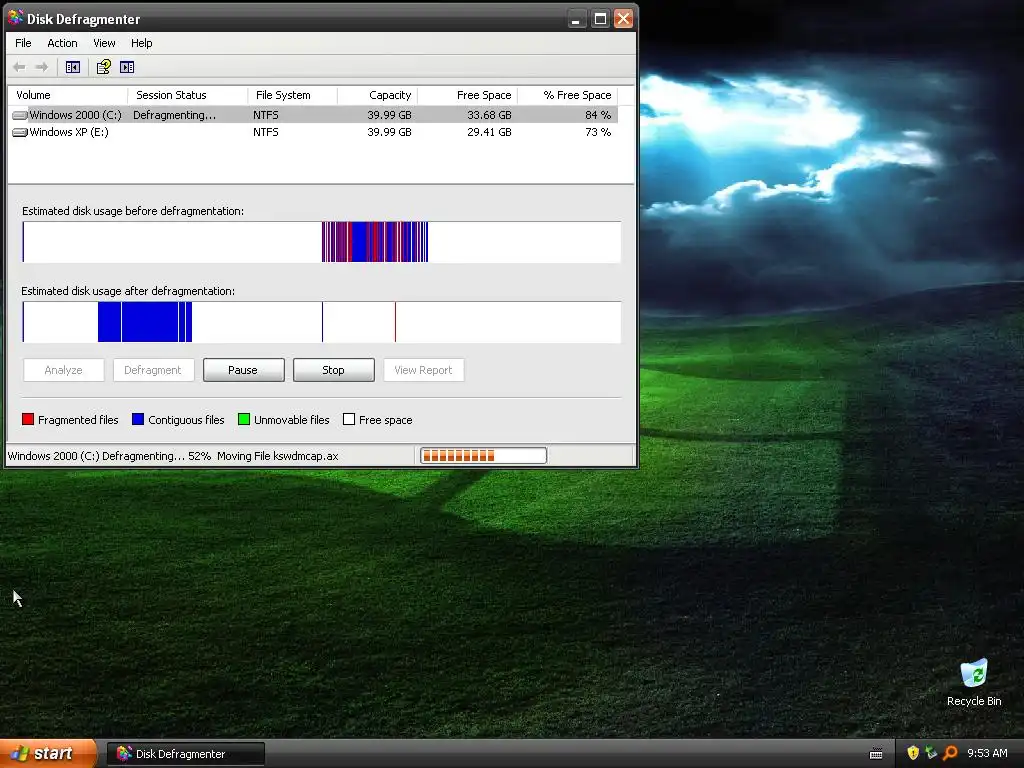Screen dimensions: 1024x768
Task: Minimize the Disk Defragmenter window
Action: coord(575,19)
